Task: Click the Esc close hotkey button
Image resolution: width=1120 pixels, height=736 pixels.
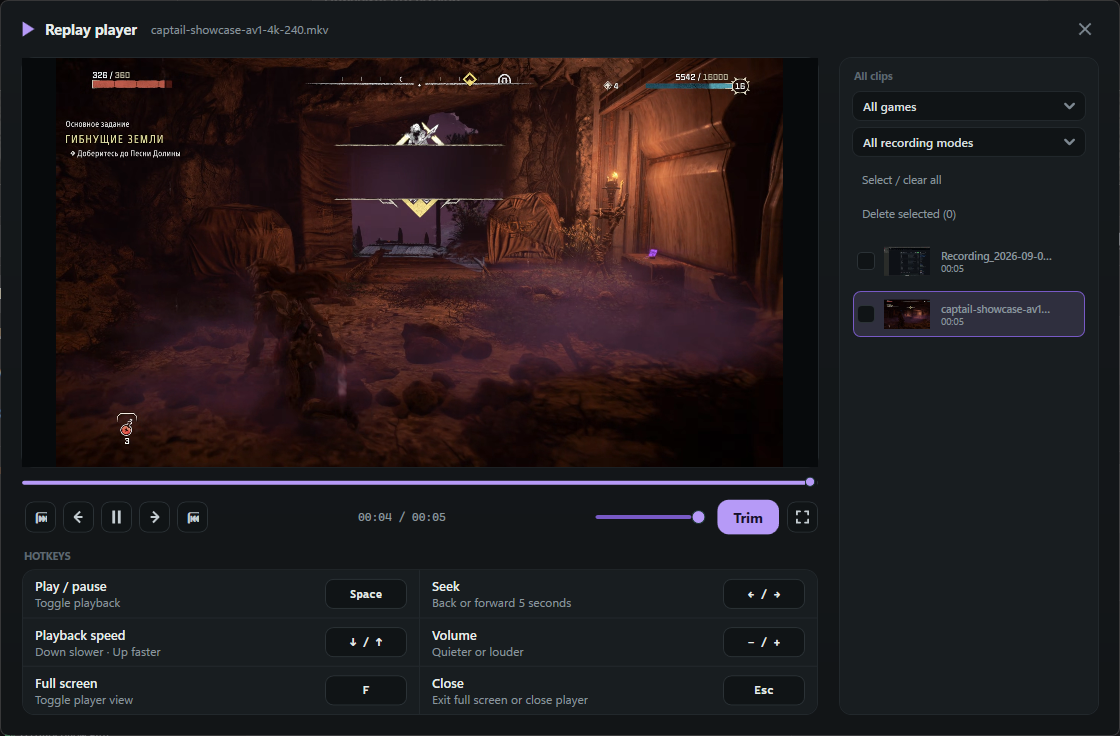Action: pos(764,690)
